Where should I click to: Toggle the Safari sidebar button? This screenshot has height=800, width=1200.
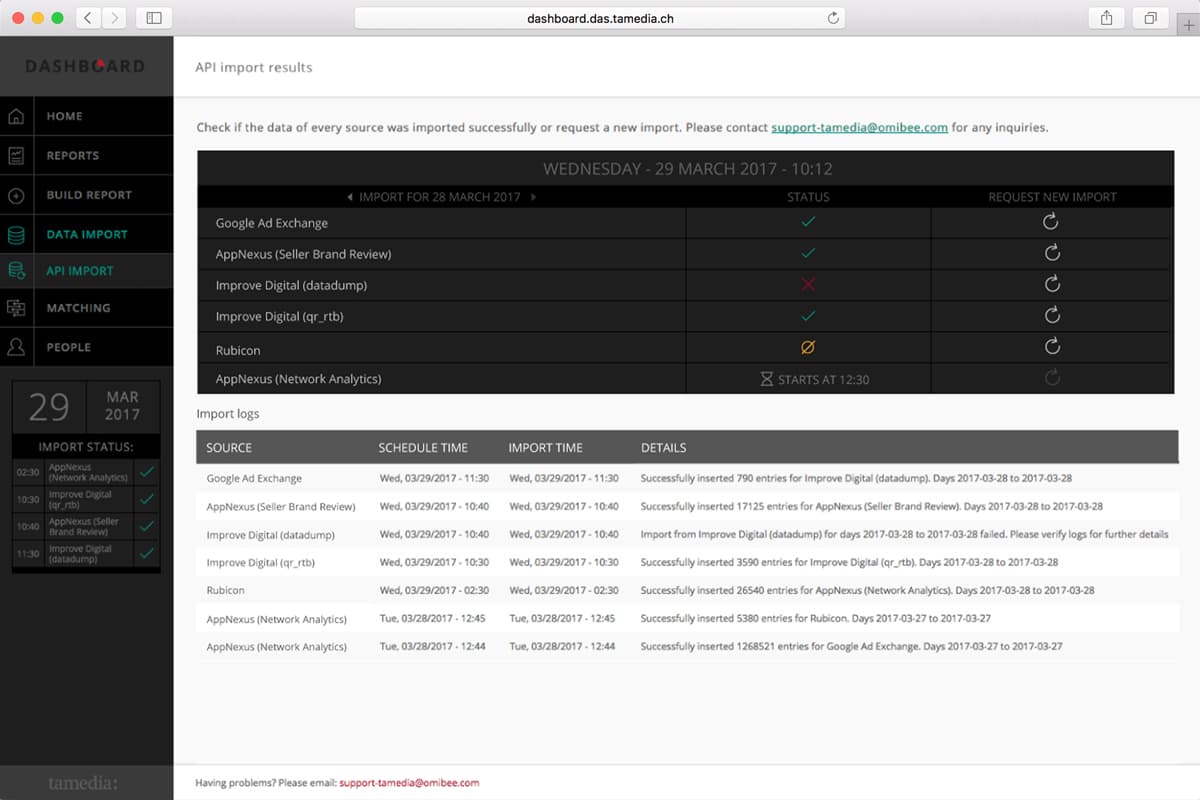click(153, 18)
